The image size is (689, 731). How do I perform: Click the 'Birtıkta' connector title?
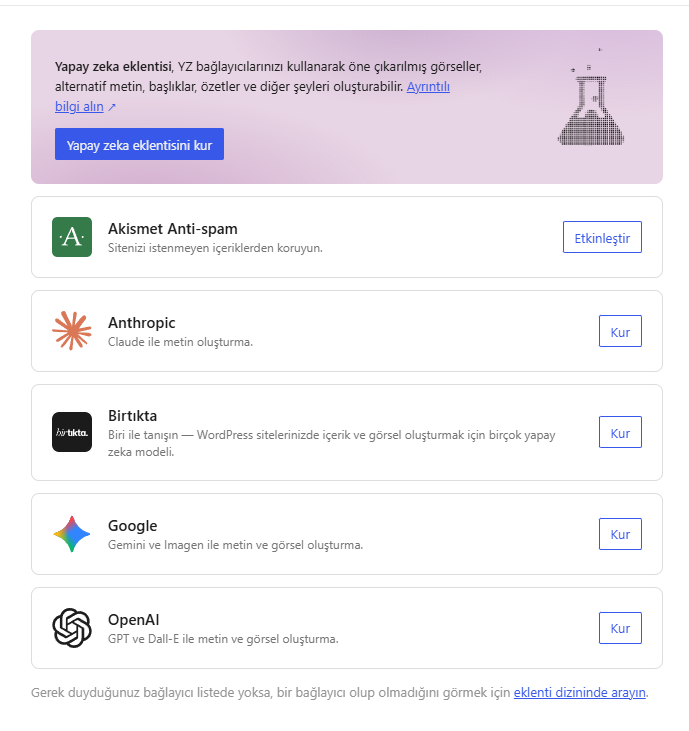[132, 416]
